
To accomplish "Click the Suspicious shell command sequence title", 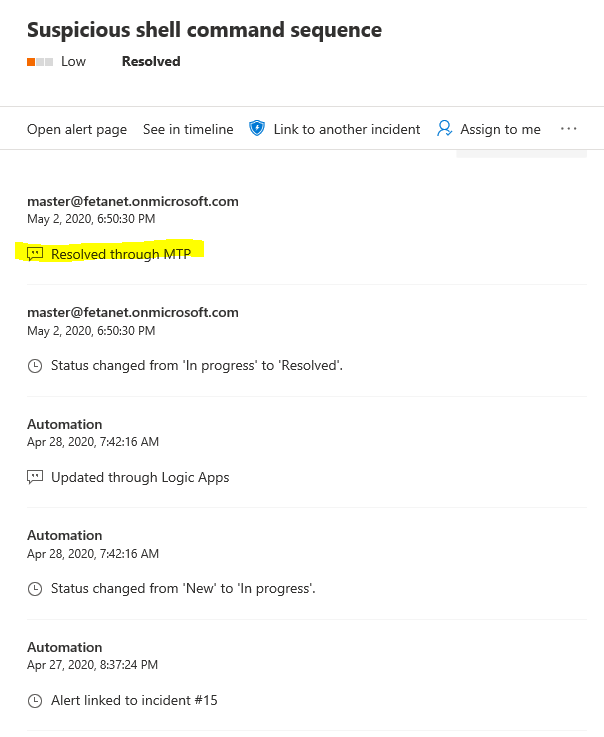I will 204,30.
